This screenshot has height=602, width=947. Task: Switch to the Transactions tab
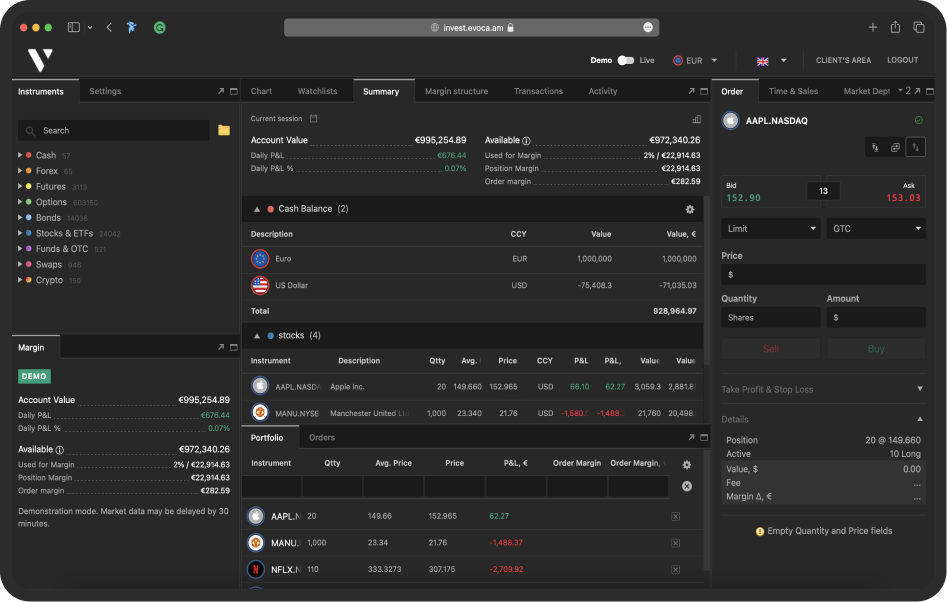coord(538,91)
